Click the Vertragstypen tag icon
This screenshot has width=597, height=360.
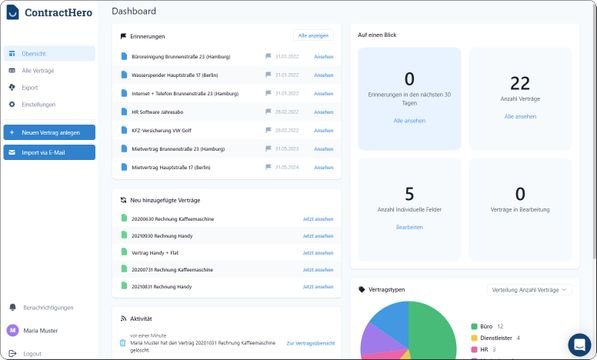(362, 290)
